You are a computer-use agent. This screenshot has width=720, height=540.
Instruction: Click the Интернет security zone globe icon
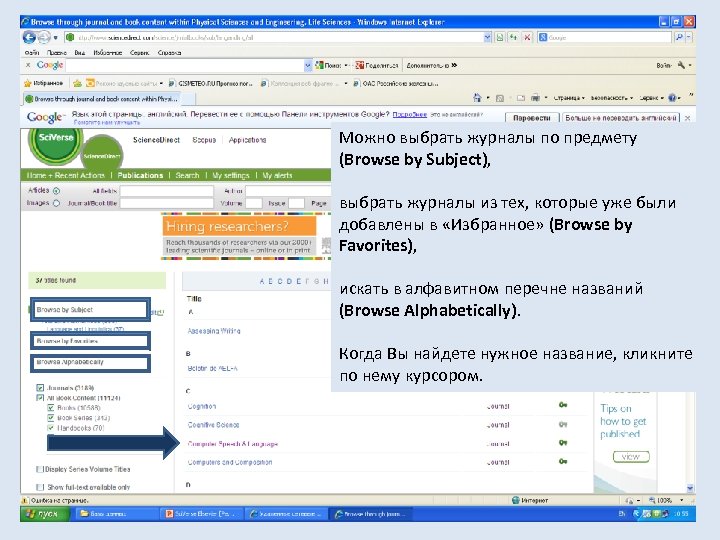pyautogui.click(x=516, y=500)
